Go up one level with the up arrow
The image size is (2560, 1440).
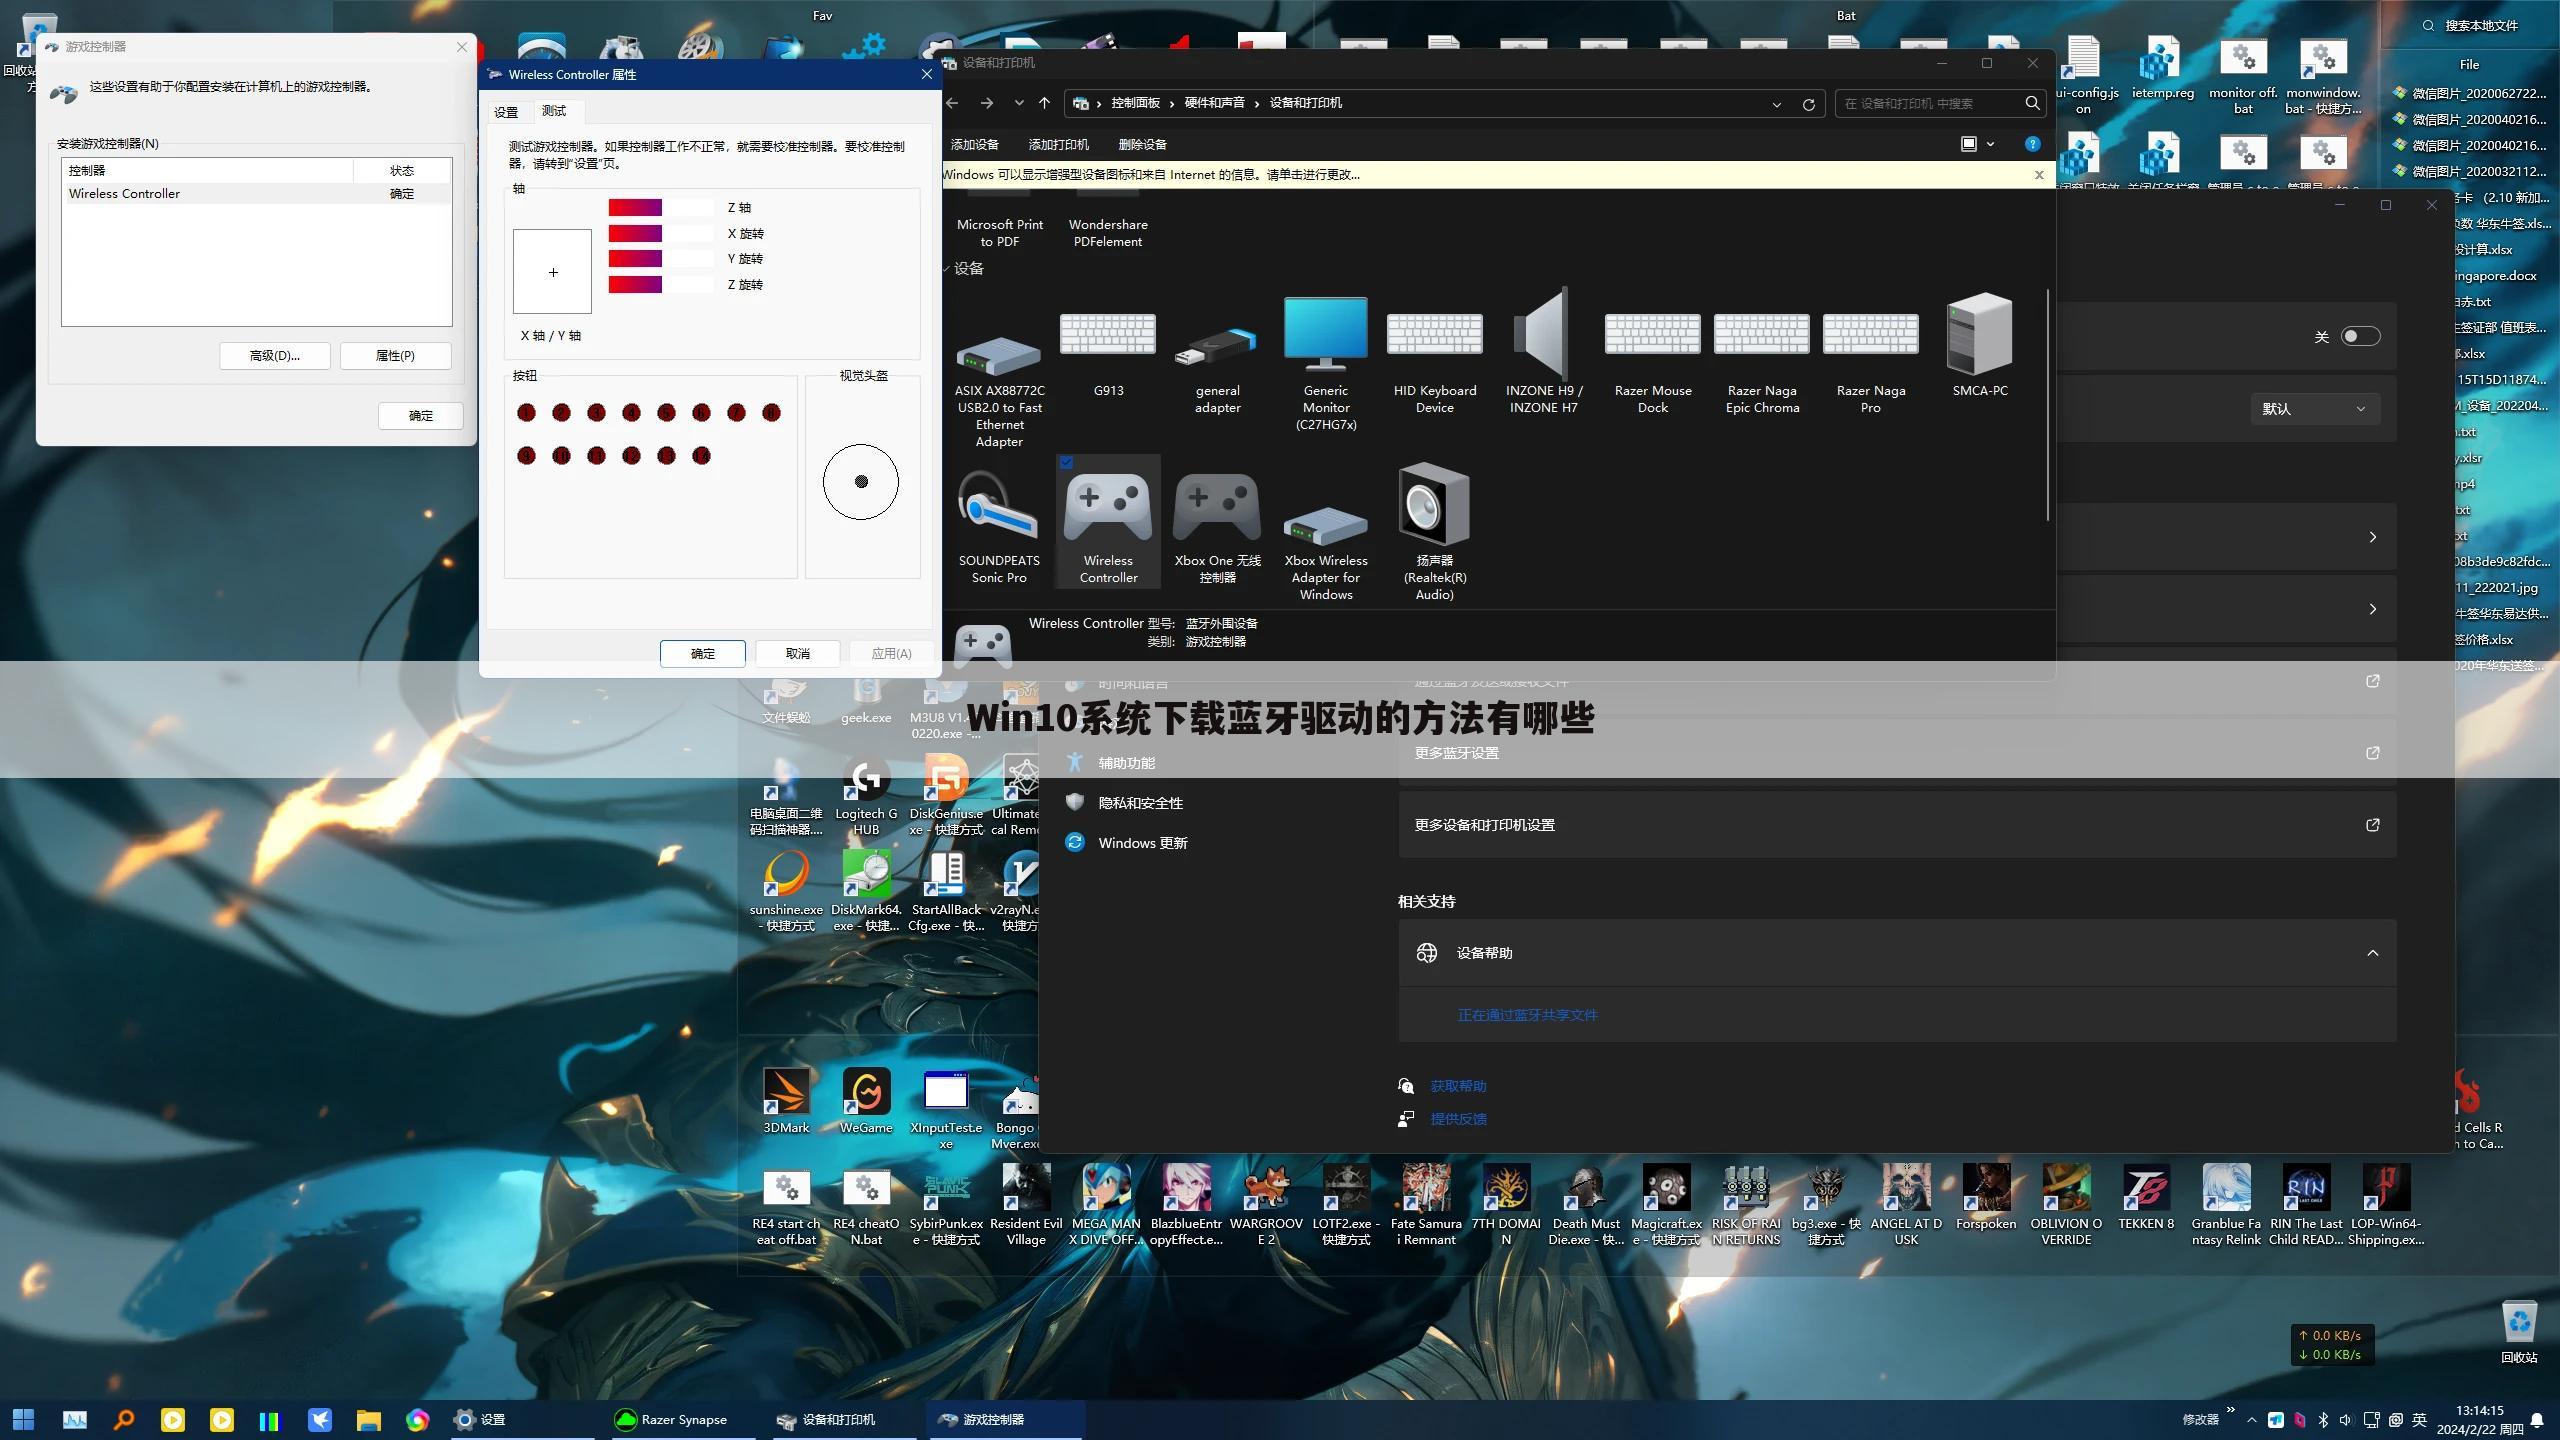(1044, 103)
